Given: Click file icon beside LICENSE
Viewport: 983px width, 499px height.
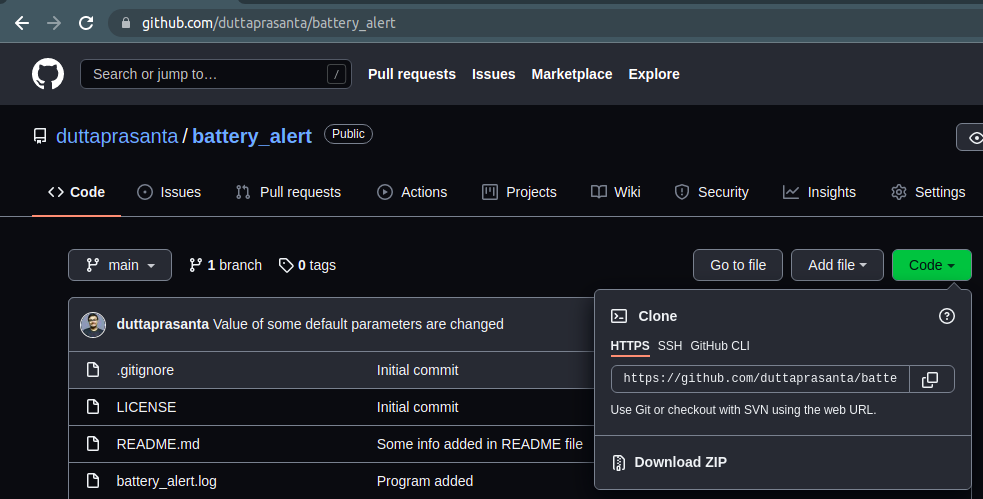Looking at the screenshot, I should (93, 407).
